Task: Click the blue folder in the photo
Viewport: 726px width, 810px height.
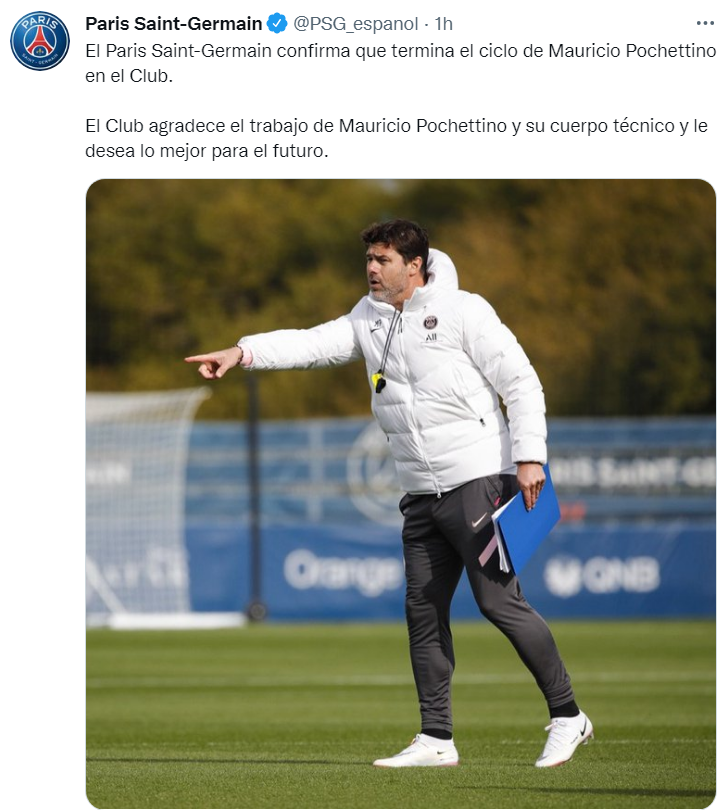Action: coord(526,521)
